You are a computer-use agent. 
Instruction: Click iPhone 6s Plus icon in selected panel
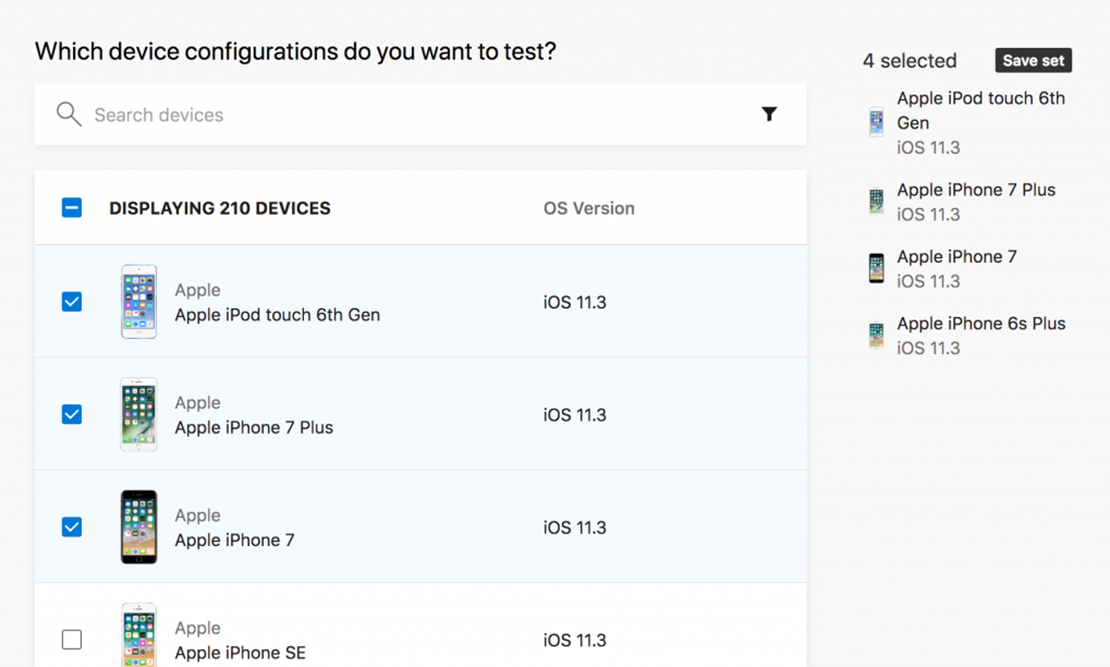tap(876, 335)
